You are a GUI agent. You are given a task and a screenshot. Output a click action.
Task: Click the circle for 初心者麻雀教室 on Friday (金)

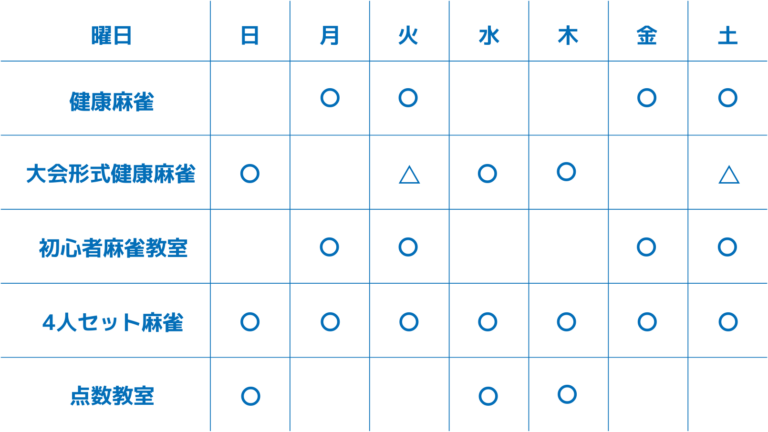(x=647, y=246)
